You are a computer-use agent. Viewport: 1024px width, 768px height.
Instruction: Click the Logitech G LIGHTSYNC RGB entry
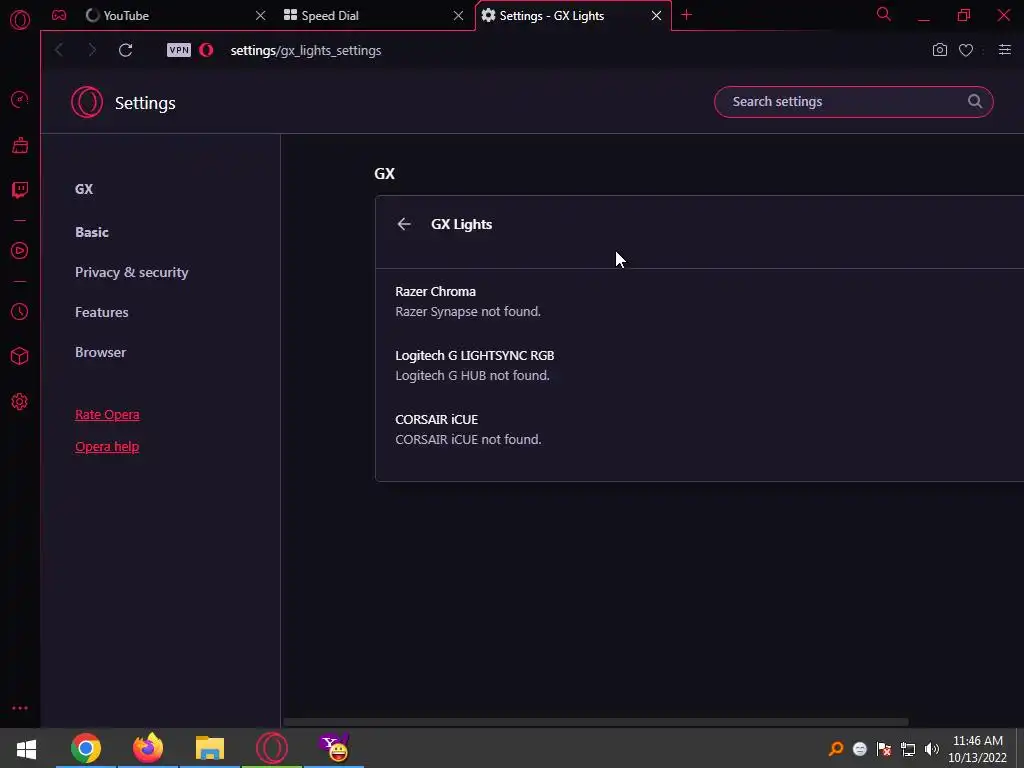click(475, 355)
